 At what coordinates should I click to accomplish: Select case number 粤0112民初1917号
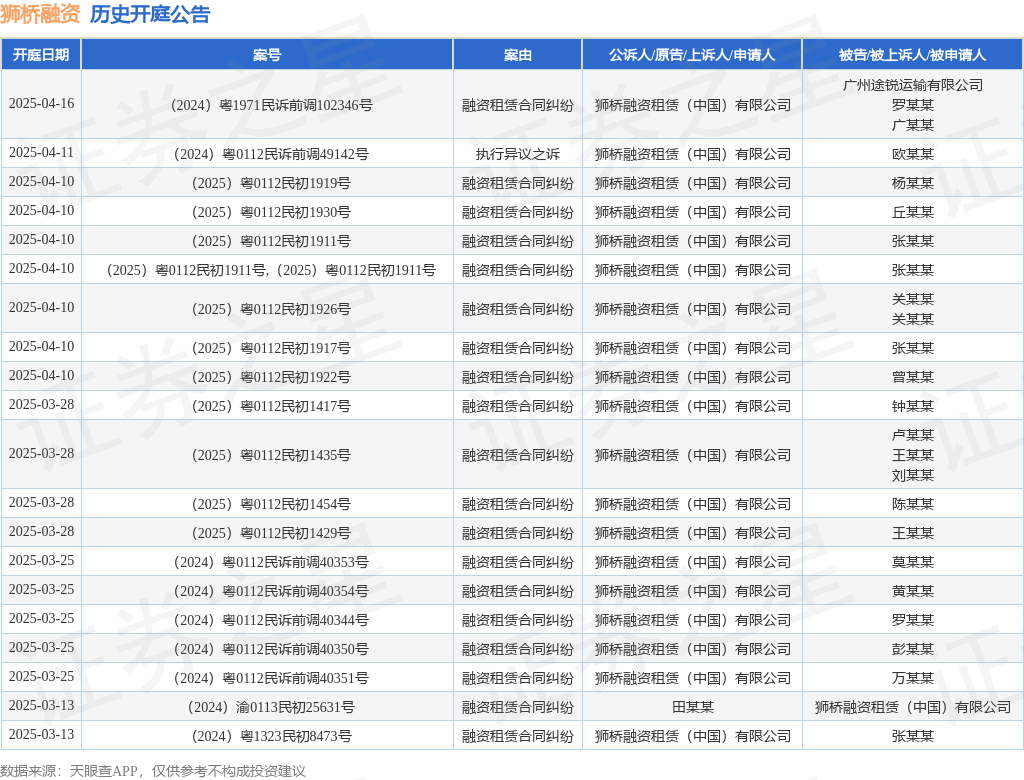(271, 348)
